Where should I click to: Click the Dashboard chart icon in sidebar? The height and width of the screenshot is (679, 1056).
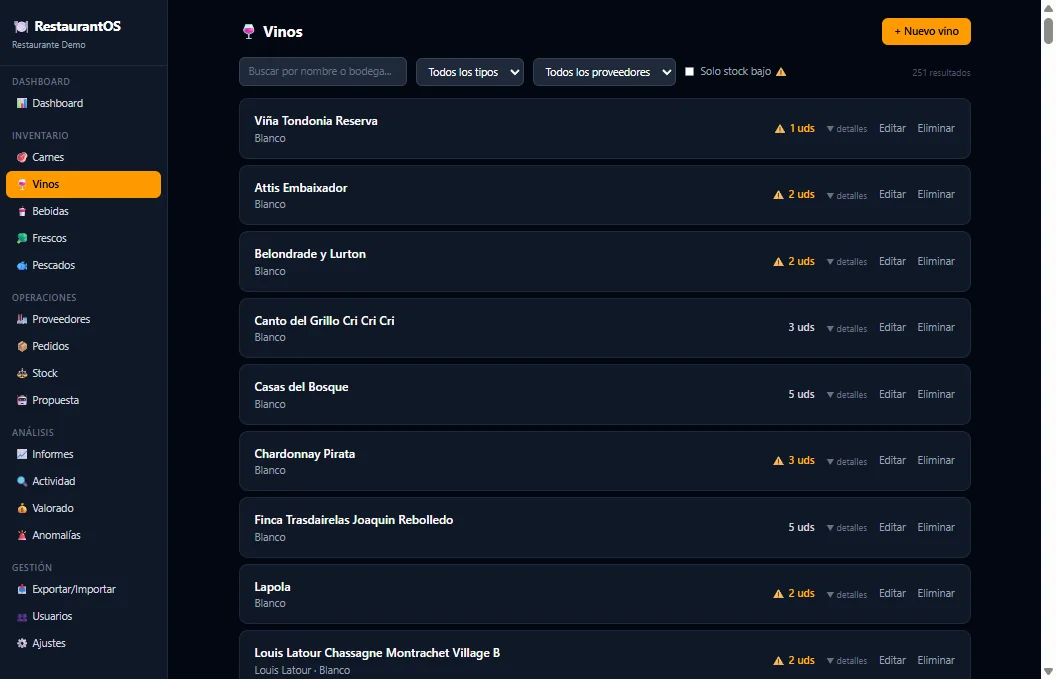22,103
